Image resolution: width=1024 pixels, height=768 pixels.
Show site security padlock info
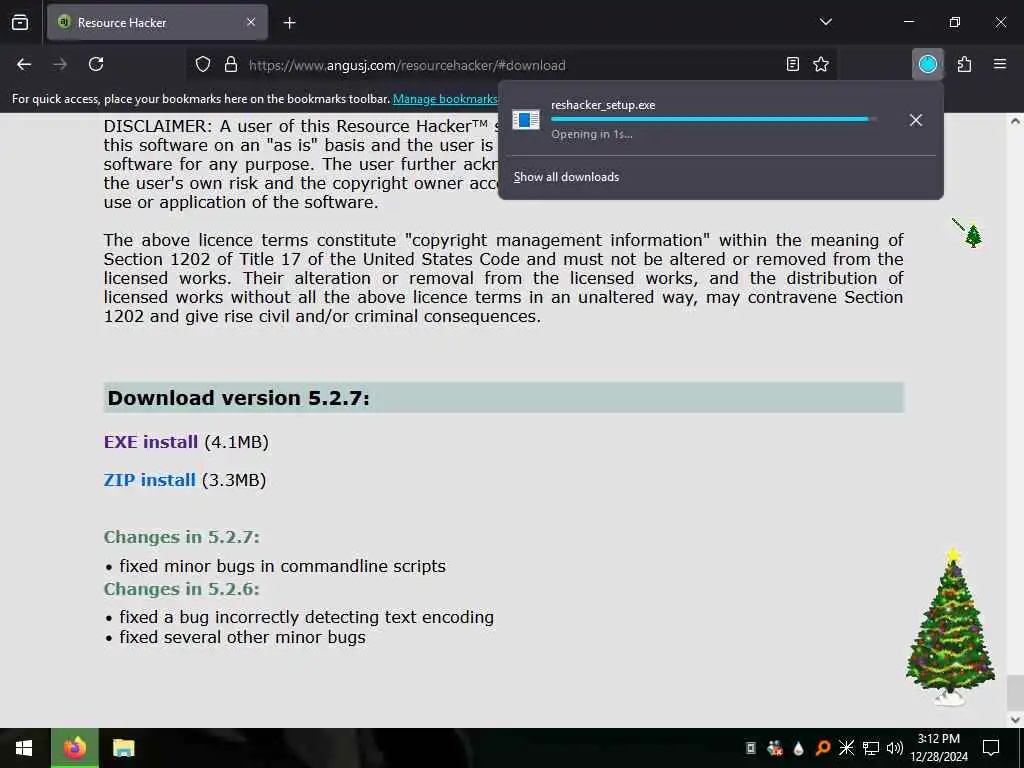click(231, 64)
